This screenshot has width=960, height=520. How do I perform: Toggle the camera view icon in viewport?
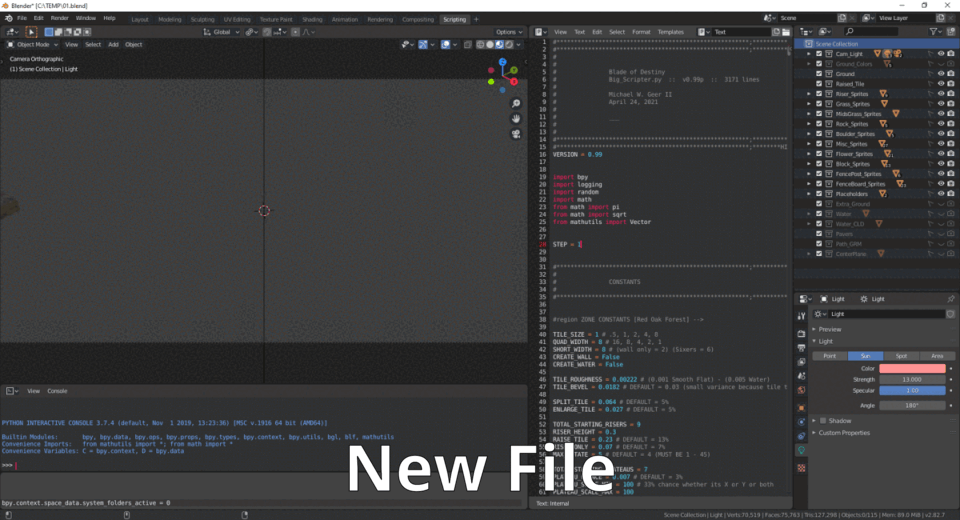coord(516,133)
